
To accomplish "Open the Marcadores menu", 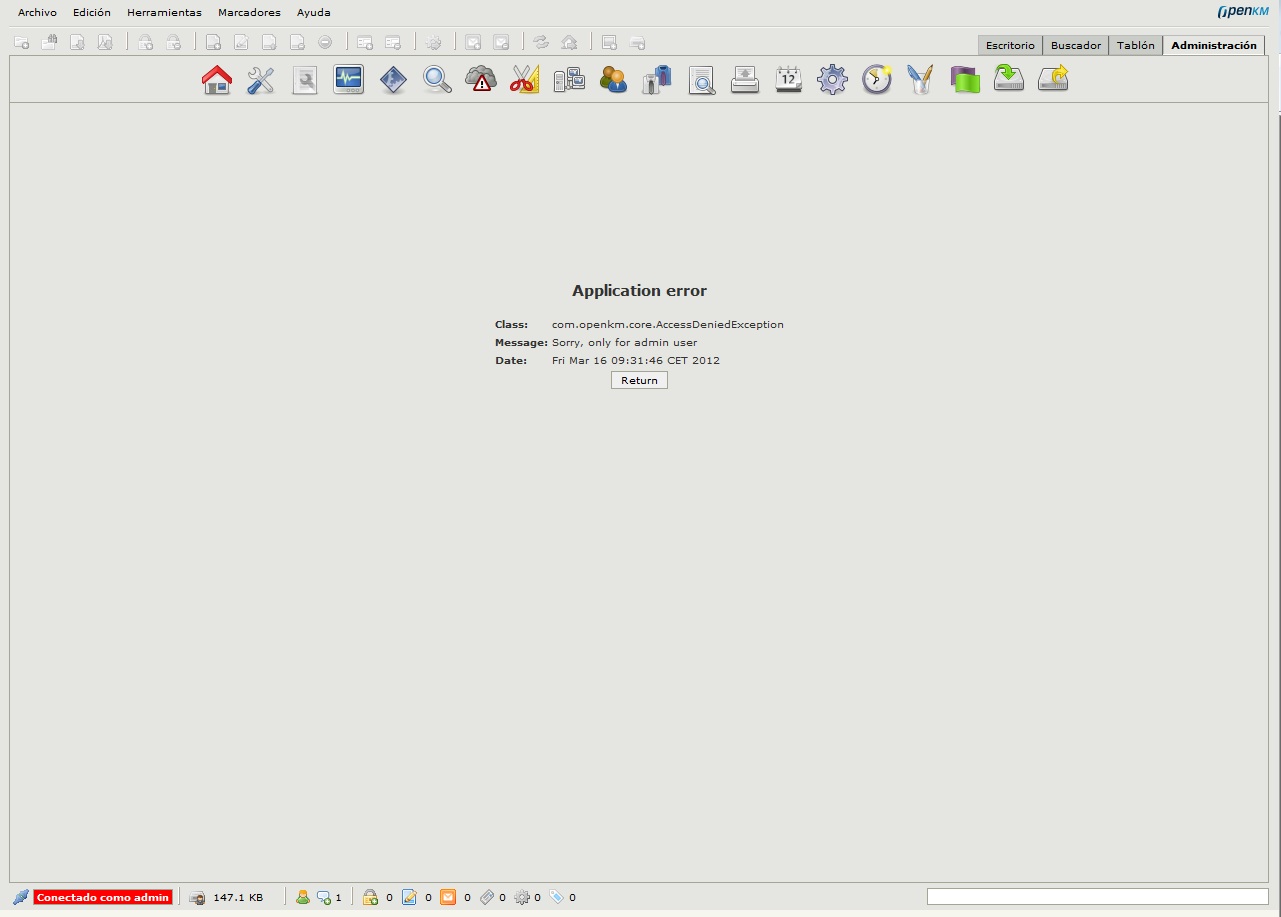I will click(249, 13).
